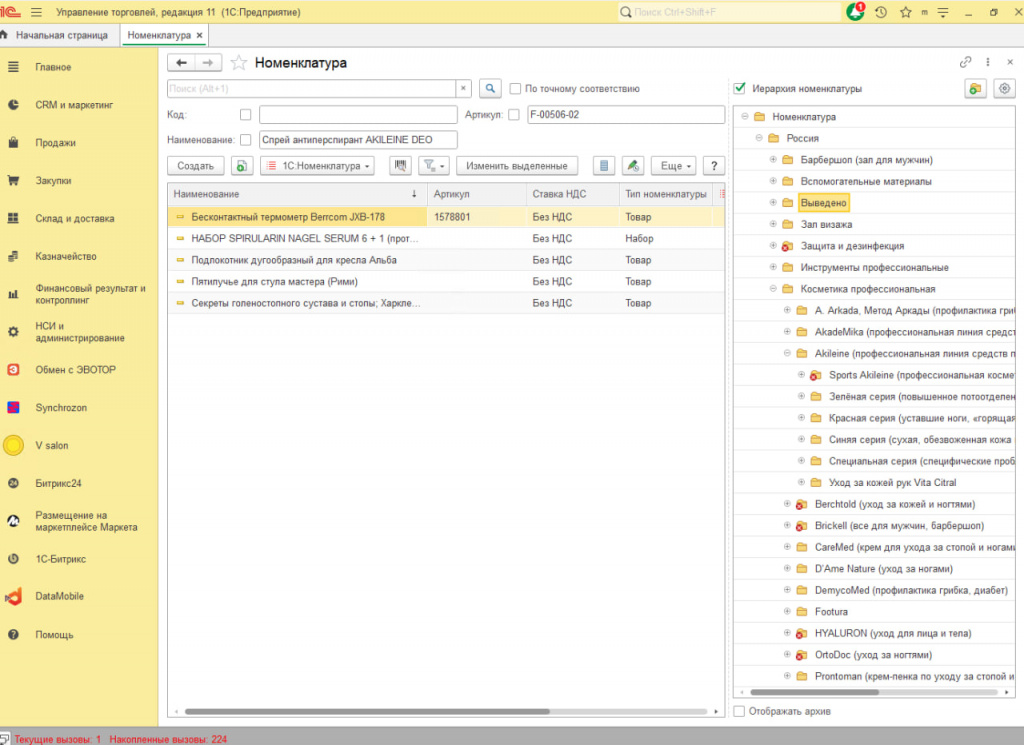
Task: Open the filter funnel dropdown
Action: click(x=434, y=166)
